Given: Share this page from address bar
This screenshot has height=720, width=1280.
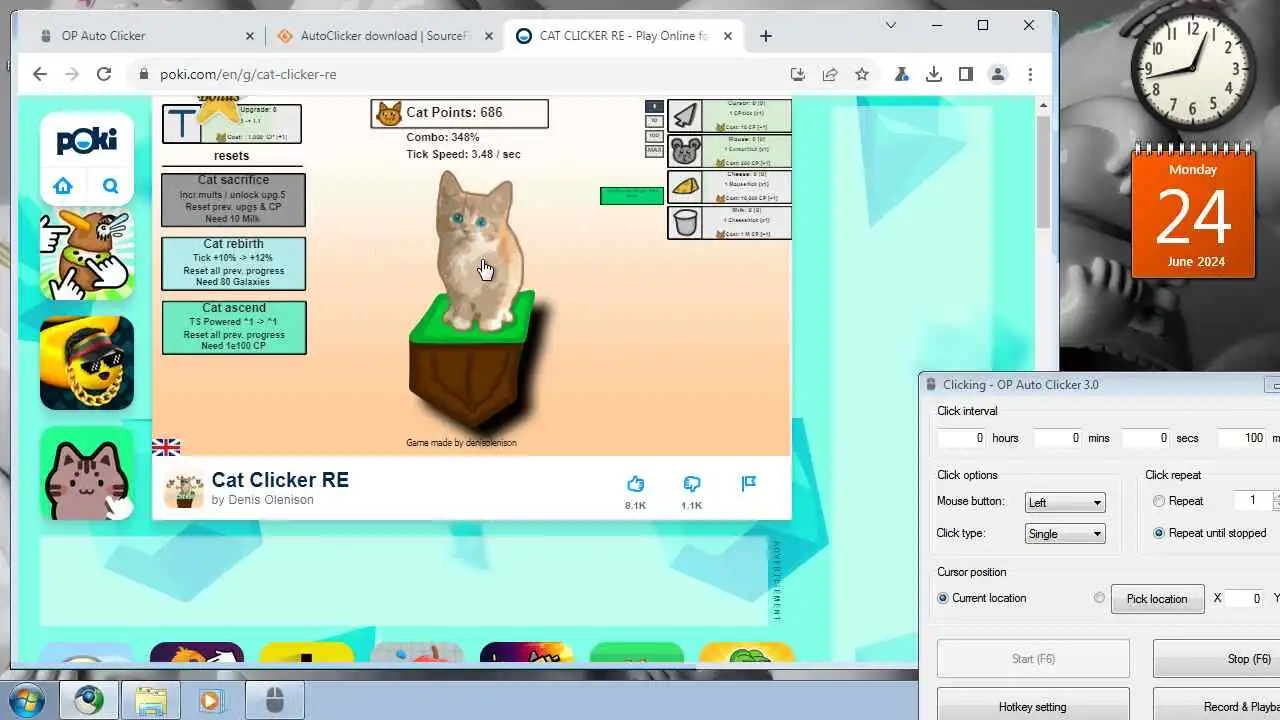Looking at the screenshot, I should (x=830, y=74).
